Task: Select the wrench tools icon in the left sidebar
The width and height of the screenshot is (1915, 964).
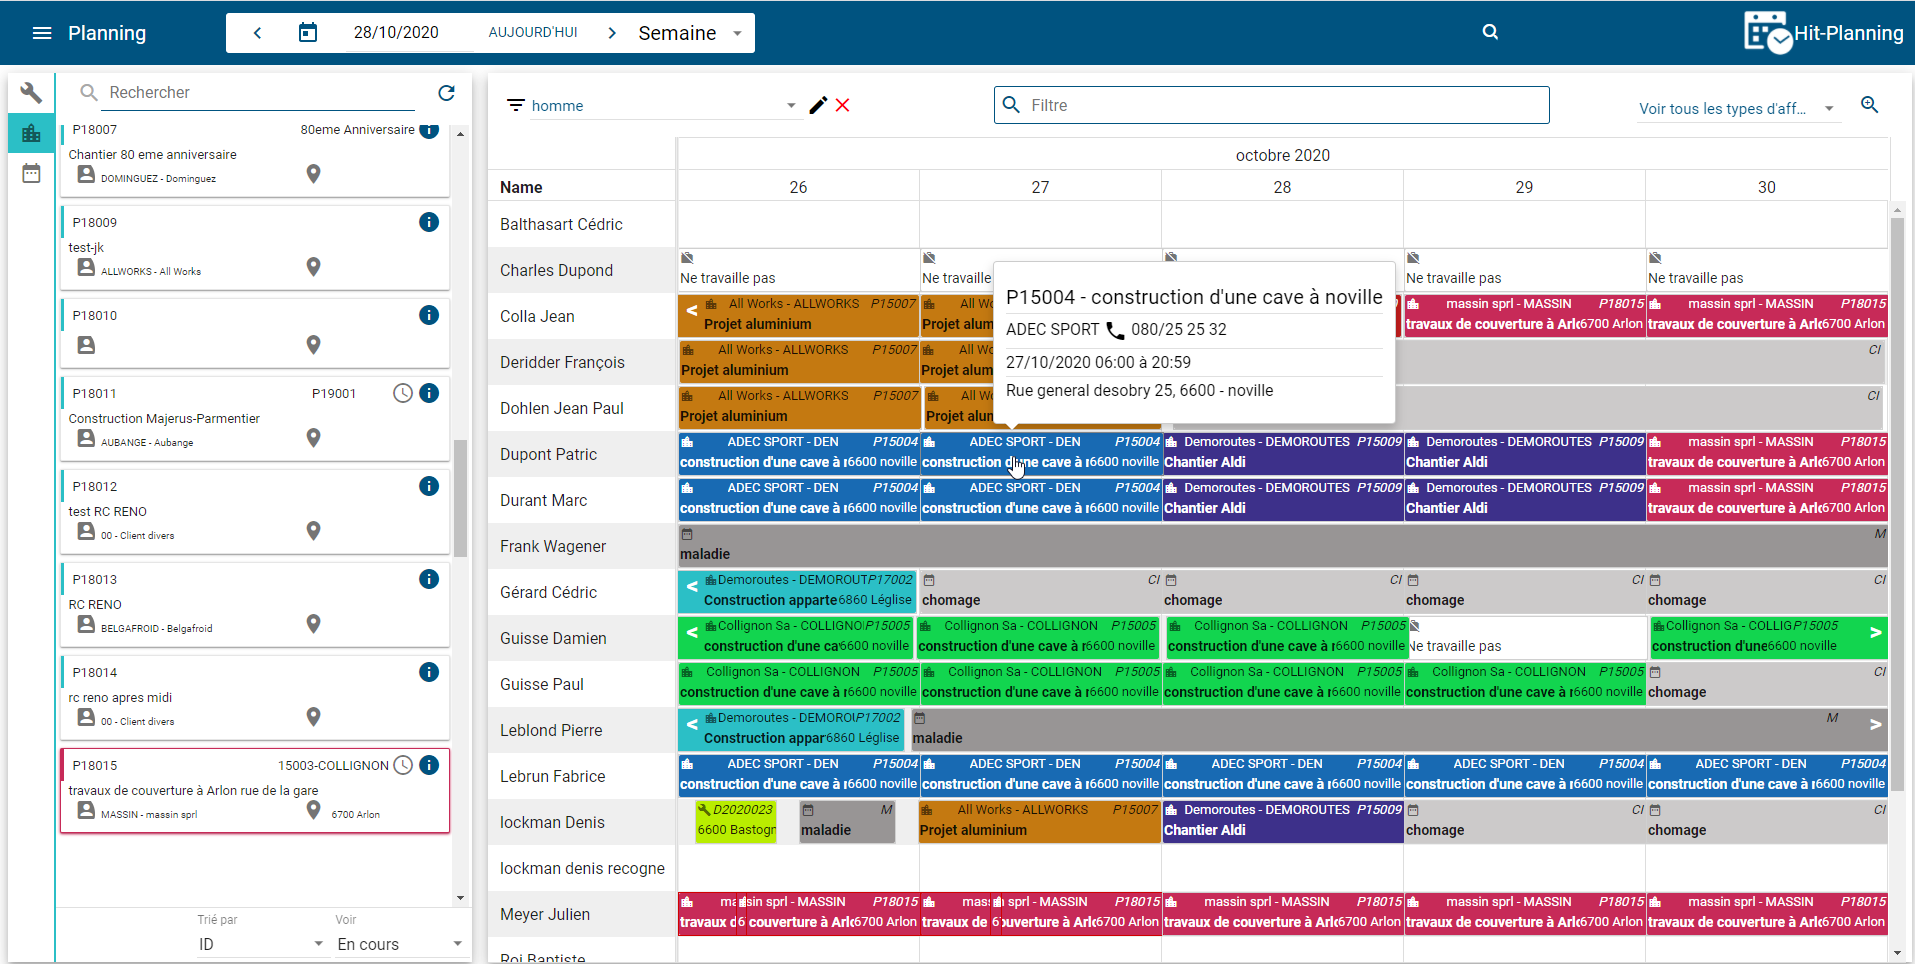Action: click(31, 92)
